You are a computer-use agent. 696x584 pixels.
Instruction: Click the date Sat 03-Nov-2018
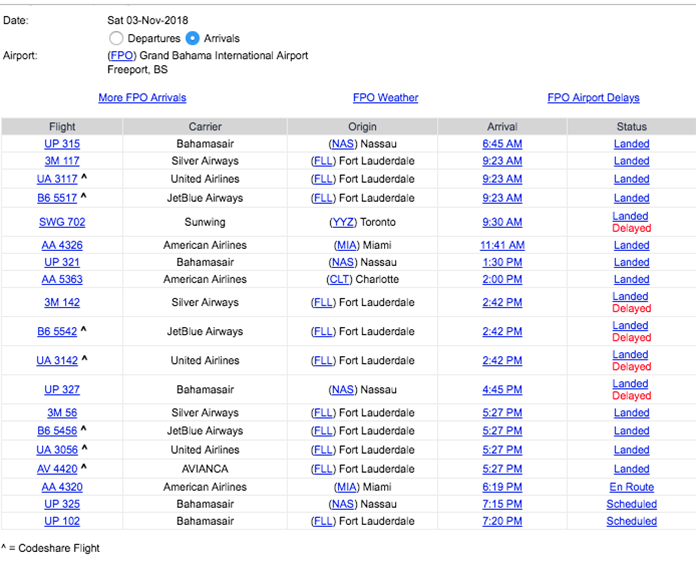[x=148, y=20]
